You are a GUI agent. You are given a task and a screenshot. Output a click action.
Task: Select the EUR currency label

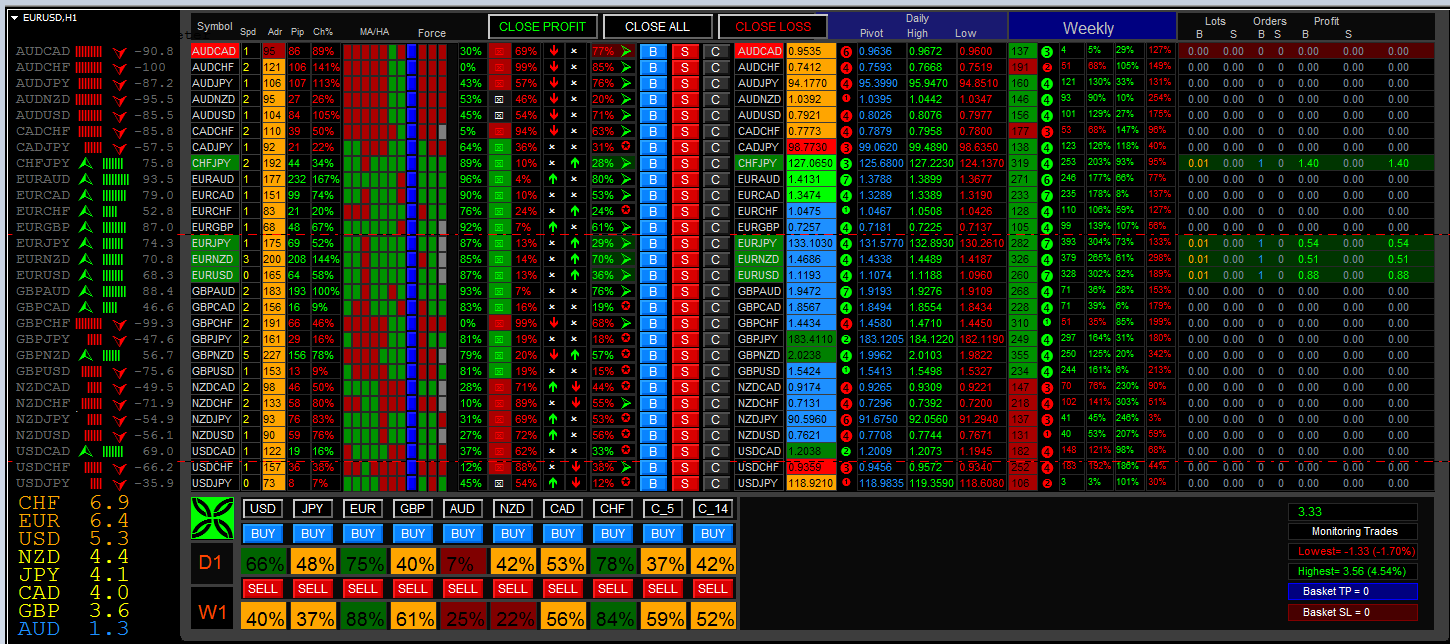(x=363, y=508)
